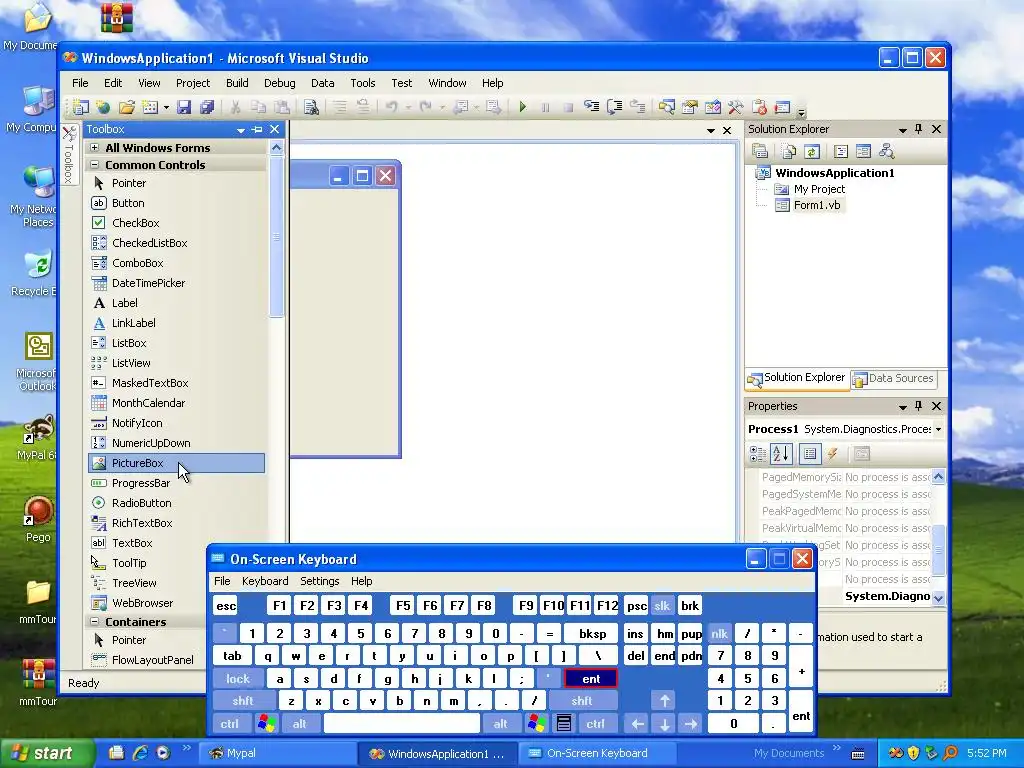Viewport: 1024px width, 768px height.
Task: Toggle auto-hide pin on Toolbox panel
Action: click(257, 129)
